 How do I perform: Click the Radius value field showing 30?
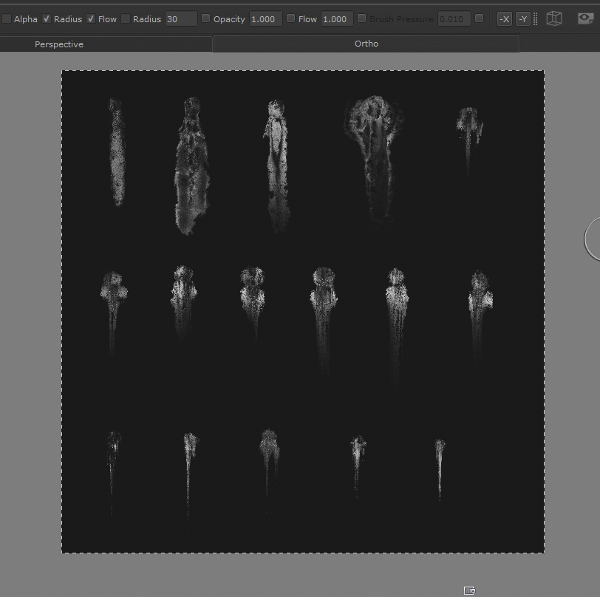[x=180, y=19]
